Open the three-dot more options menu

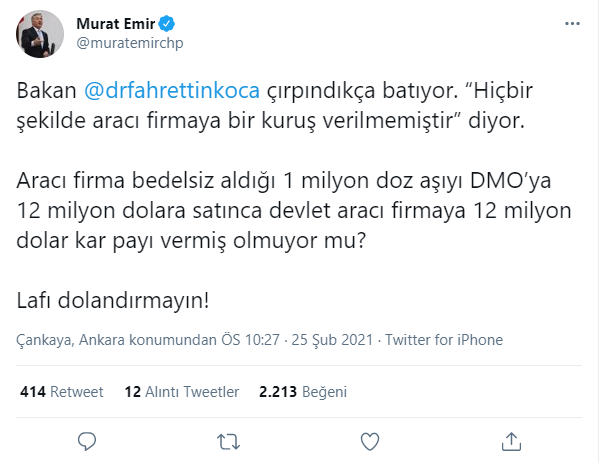coord(571,24)
